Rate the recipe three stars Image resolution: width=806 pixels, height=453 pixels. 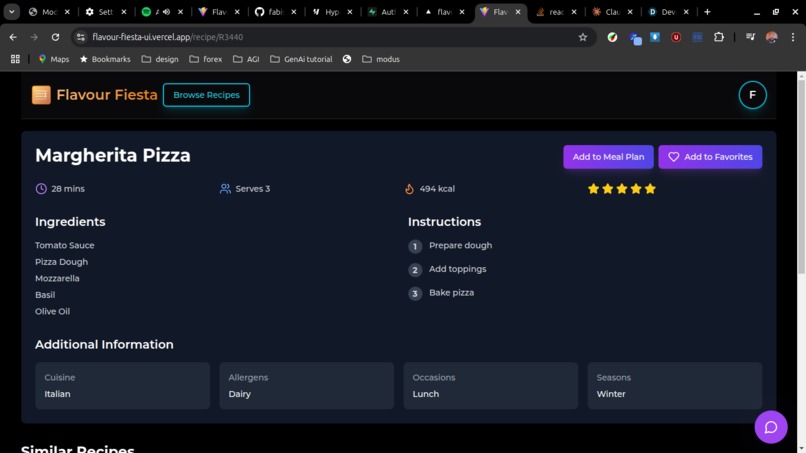click(x=621, y=189)
